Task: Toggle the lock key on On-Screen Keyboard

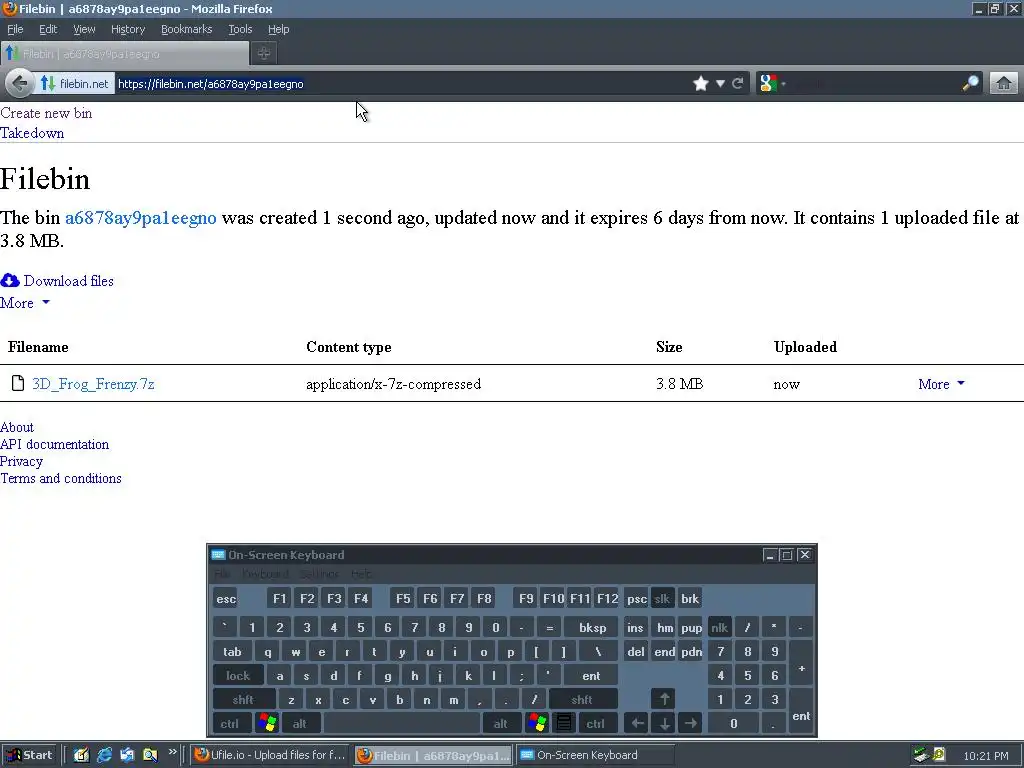Action: click(238, 675)
